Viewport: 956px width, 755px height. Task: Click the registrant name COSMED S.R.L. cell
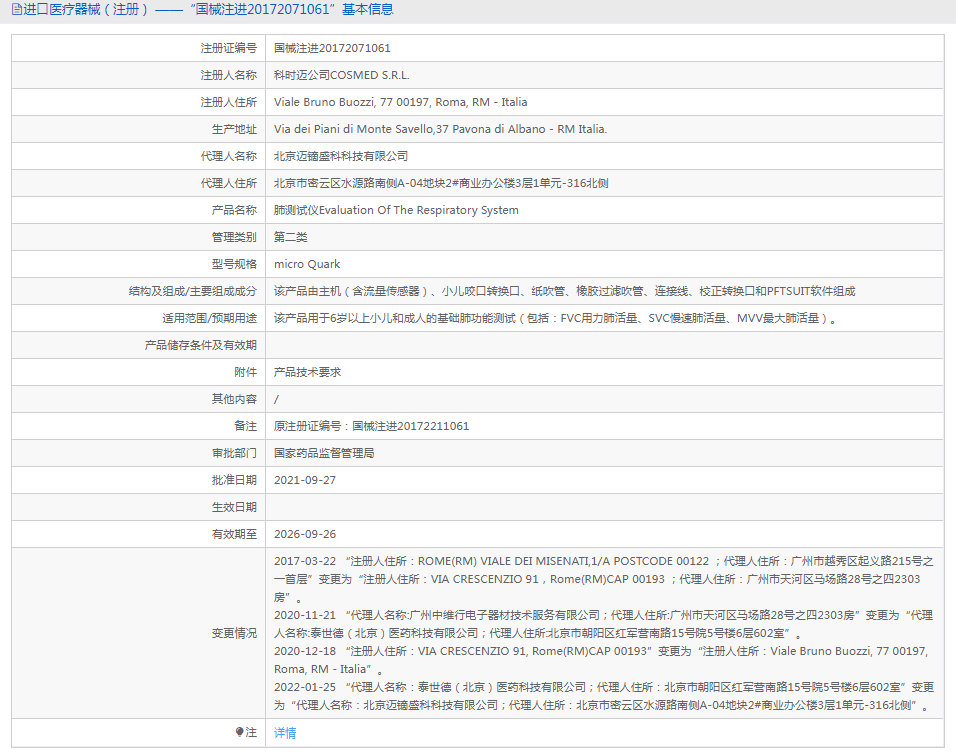[x=341, y=75]
